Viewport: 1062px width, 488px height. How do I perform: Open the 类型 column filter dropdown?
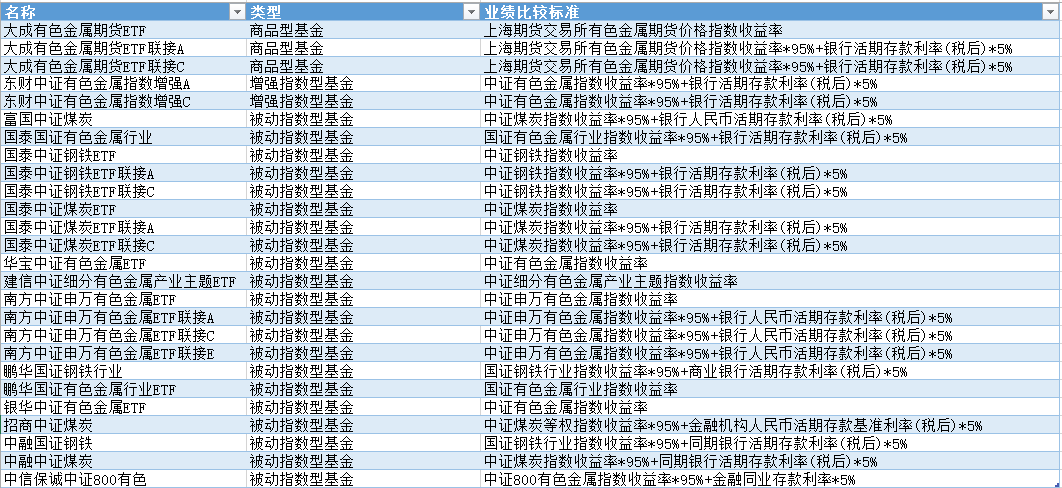[x=471, y=12]
